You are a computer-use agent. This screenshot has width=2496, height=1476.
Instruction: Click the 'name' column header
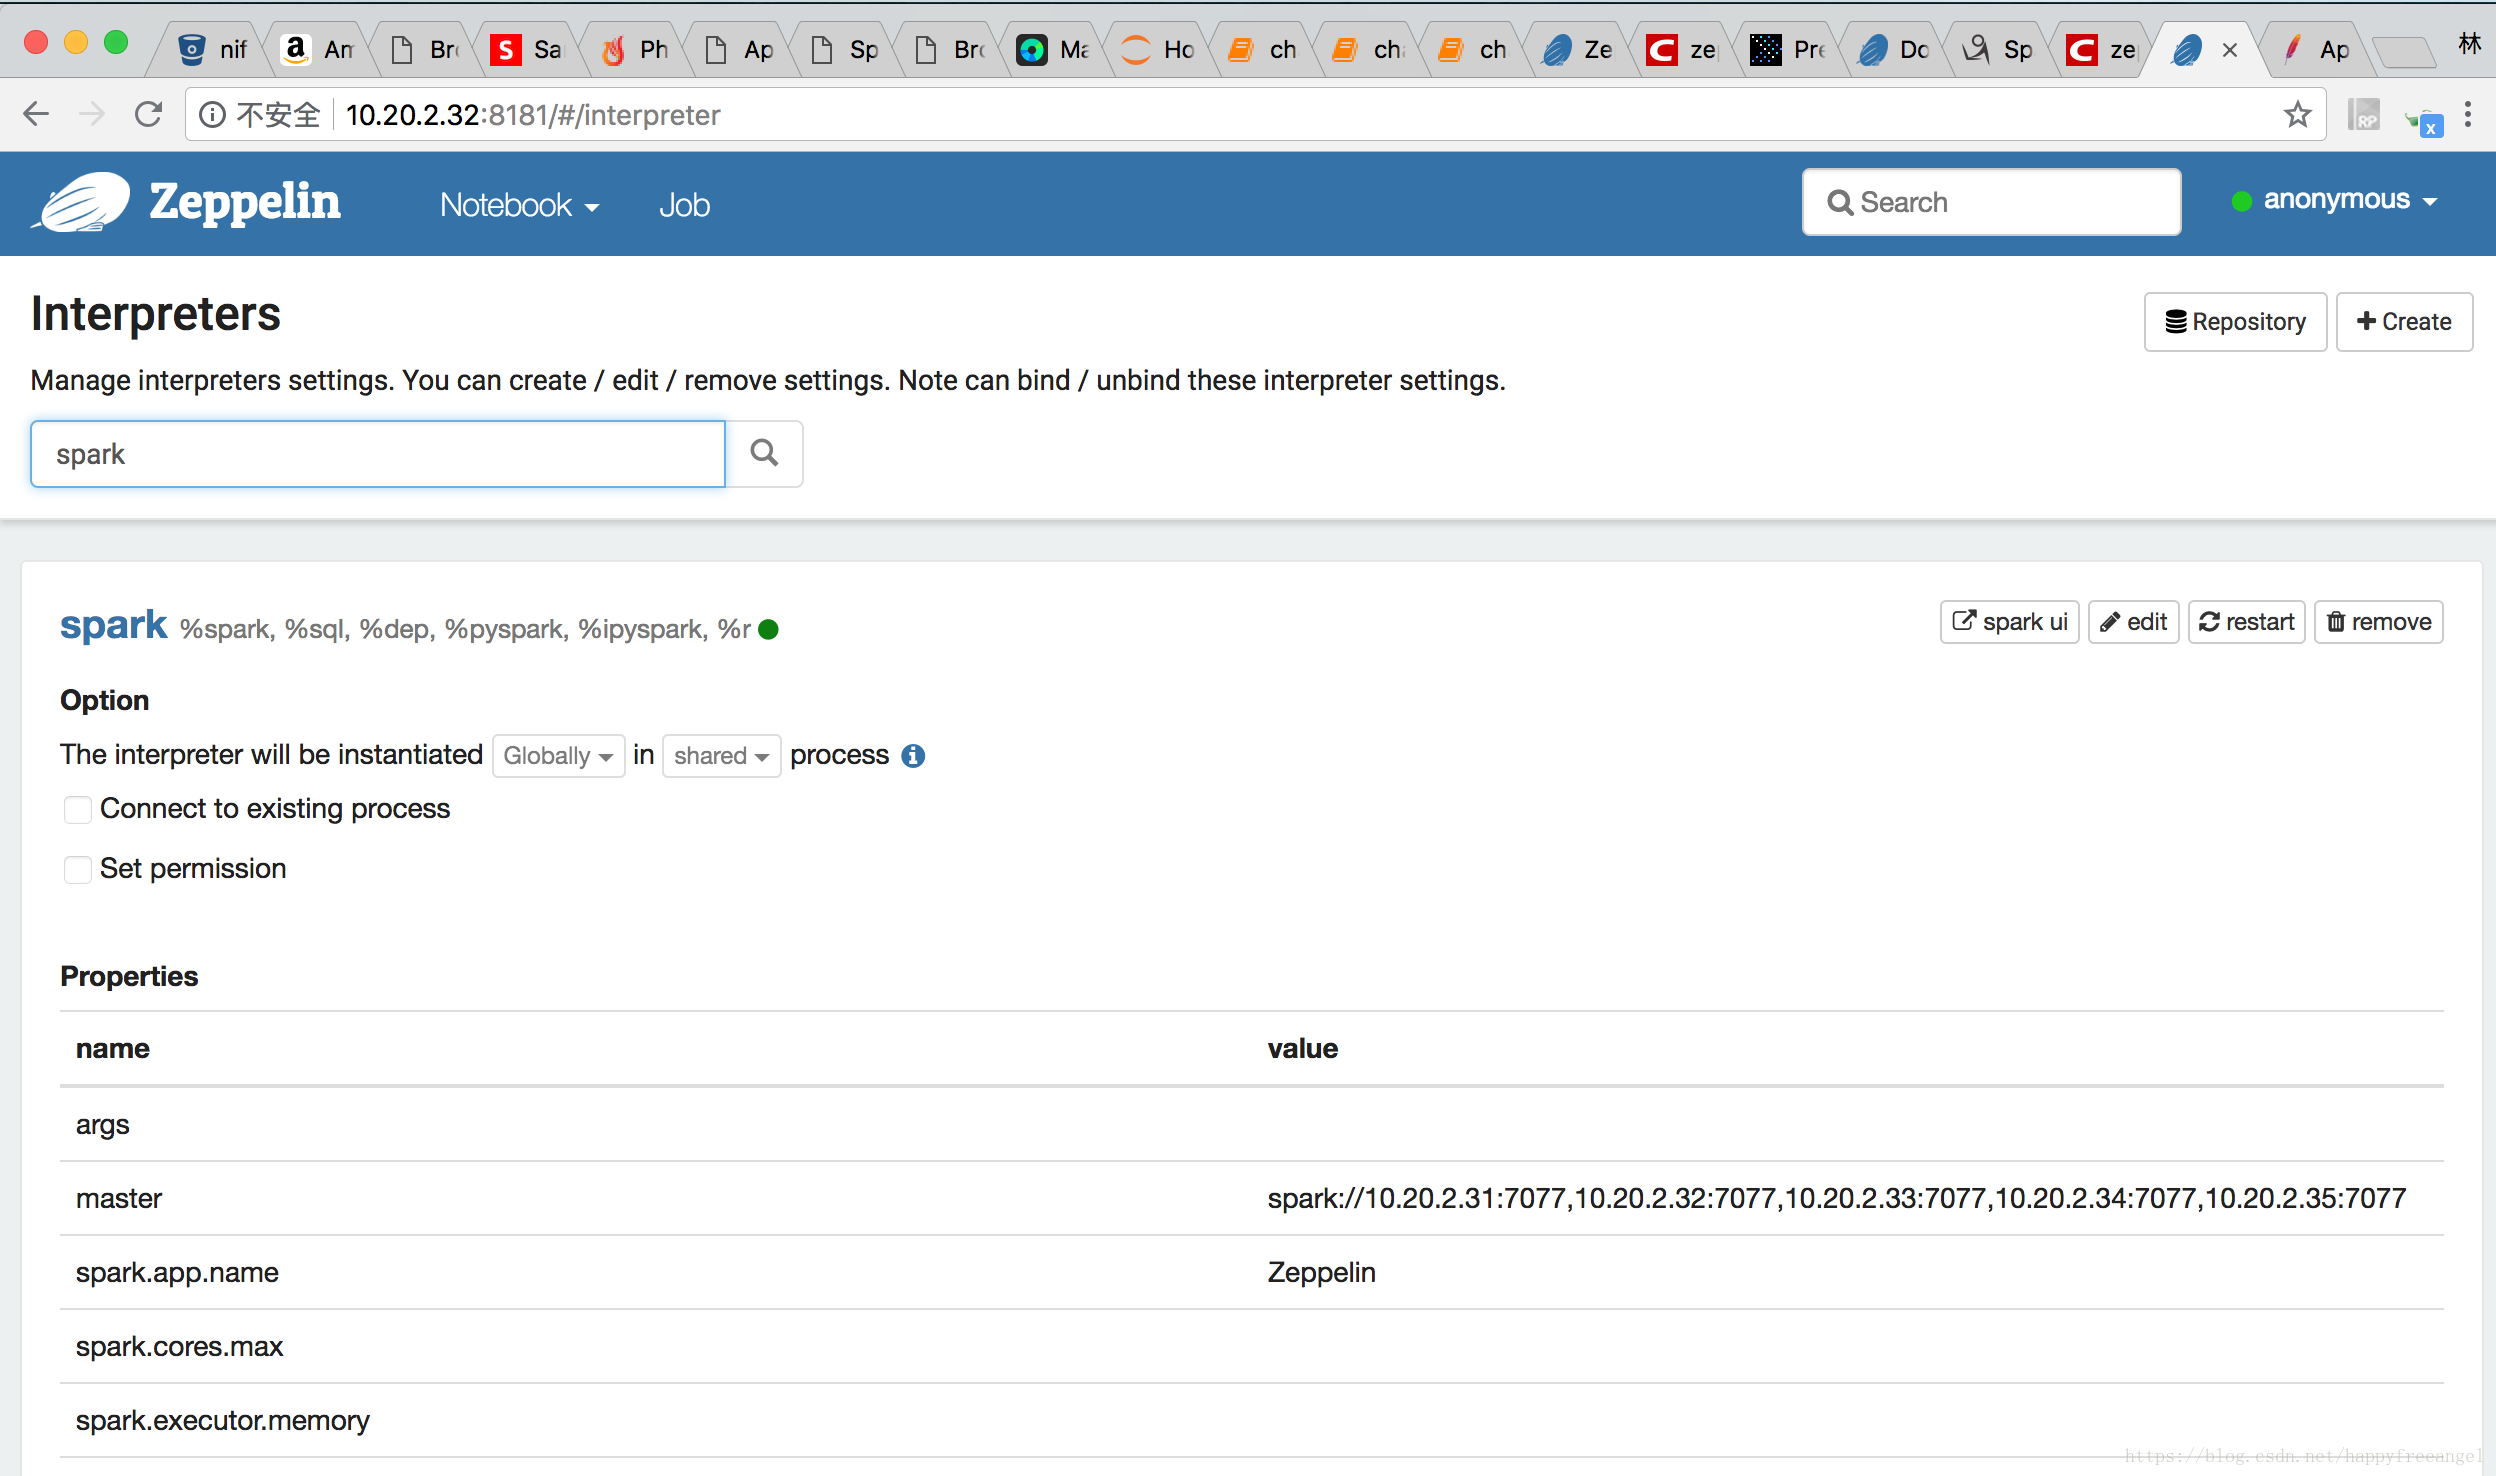pos(113,1048)
